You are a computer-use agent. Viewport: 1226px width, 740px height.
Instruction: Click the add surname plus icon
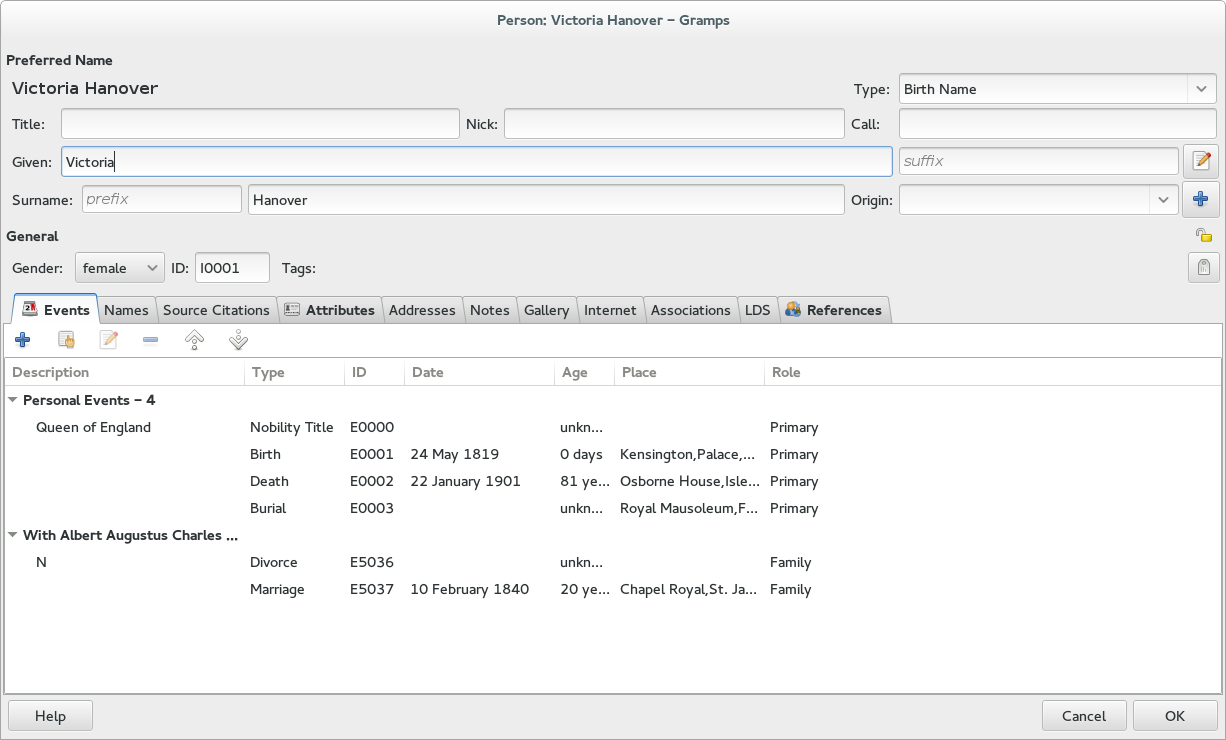1201,200
